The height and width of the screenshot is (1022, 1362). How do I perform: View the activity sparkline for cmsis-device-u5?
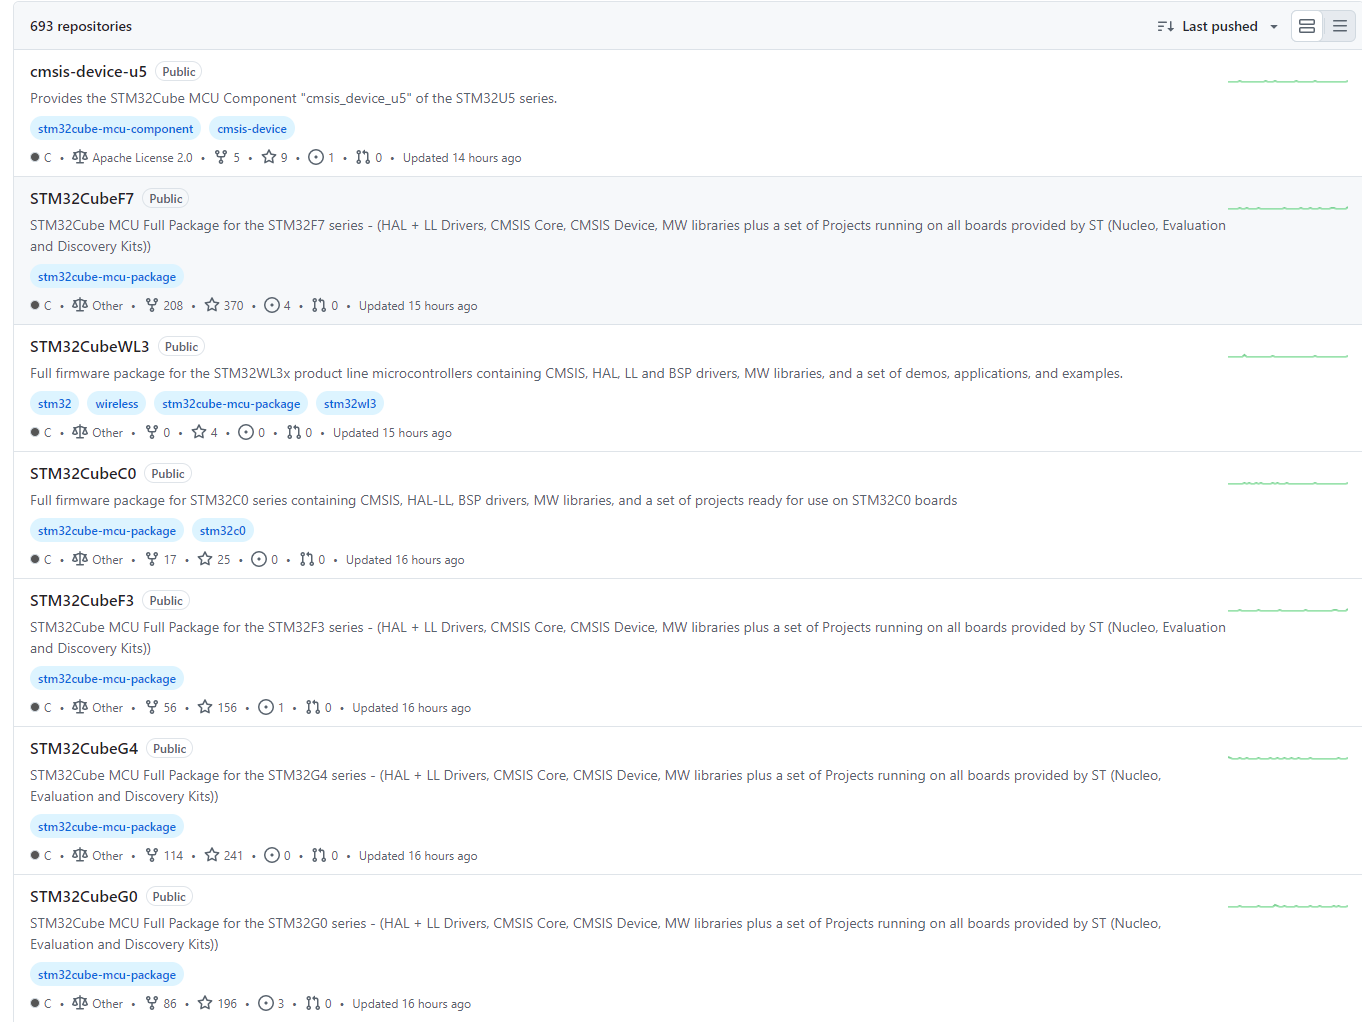coord(1288,79)
